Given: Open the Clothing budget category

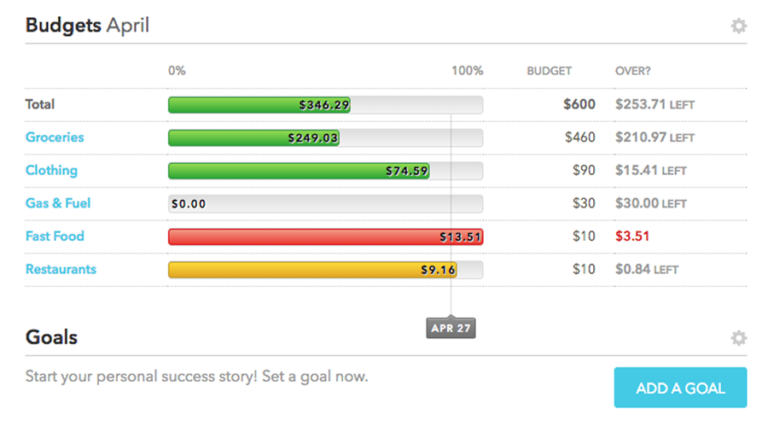Looking at the screenshot, I should point(51,170).
